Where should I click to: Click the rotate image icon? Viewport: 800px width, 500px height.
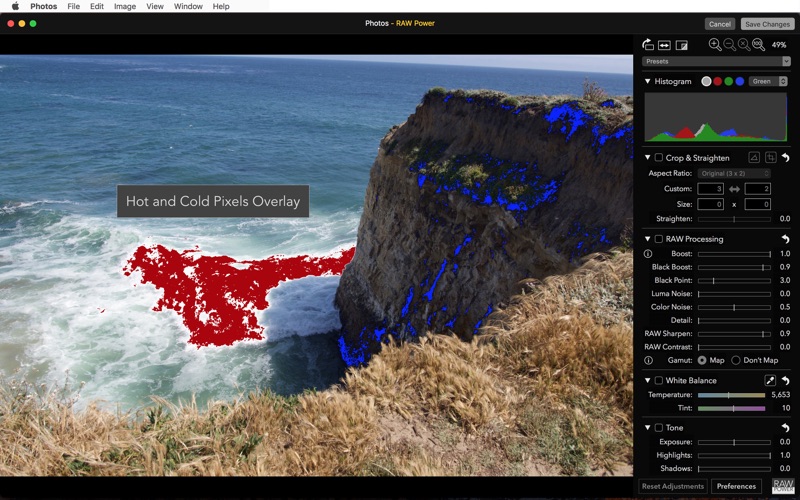pyautogui.click(x=647, y=45)
